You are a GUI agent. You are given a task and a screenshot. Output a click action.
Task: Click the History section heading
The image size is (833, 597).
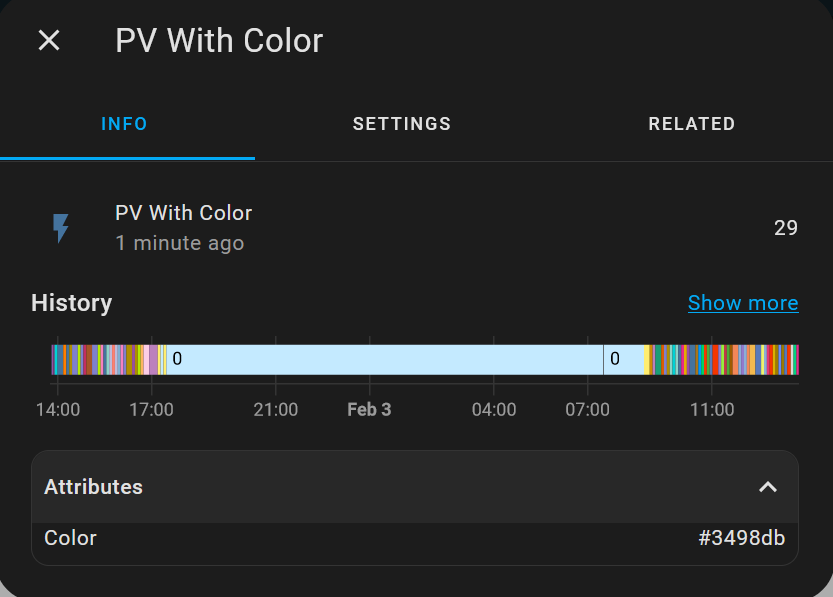pos(71,303)
